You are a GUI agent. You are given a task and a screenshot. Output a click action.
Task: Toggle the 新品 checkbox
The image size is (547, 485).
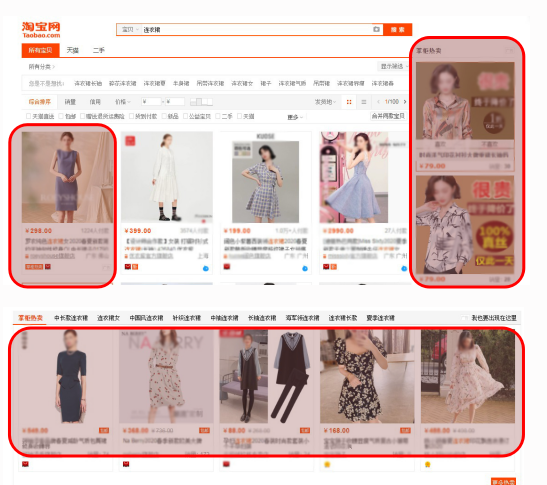[164, 116]
